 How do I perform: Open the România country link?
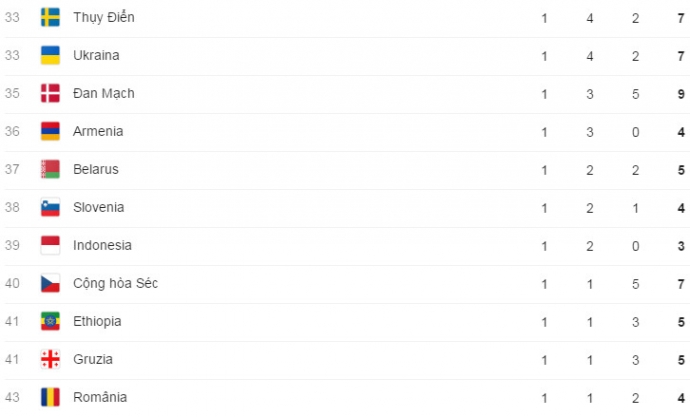point(100,398)
